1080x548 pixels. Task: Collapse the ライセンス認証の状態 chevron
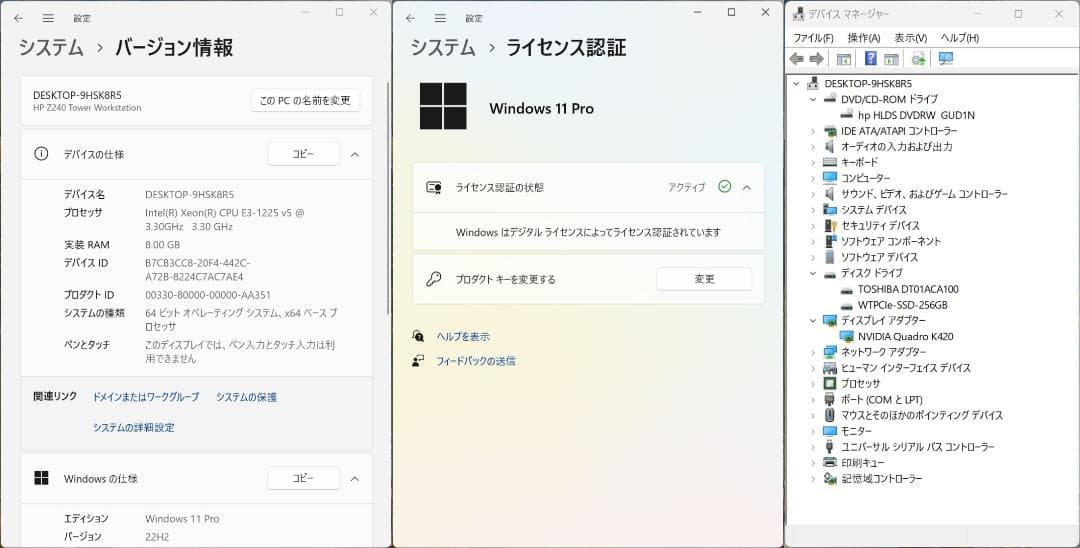tap(747, 187)
